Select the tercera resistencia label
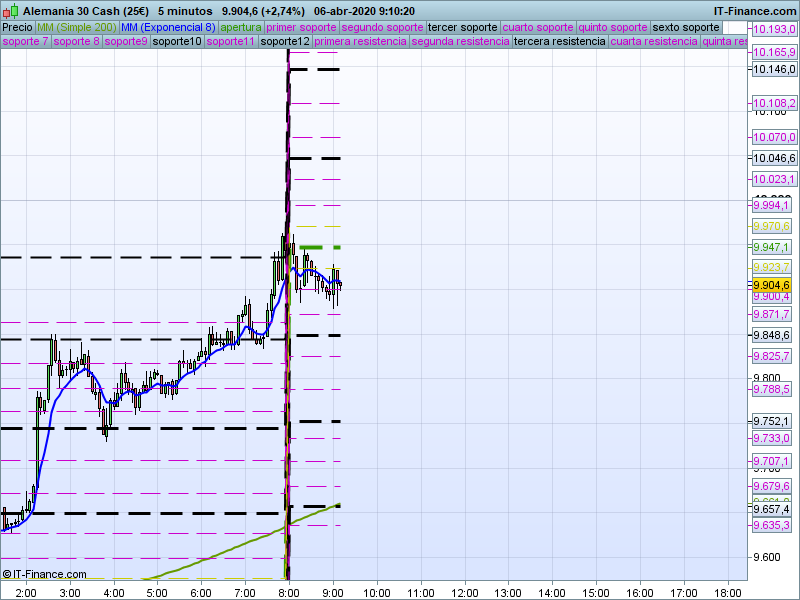This screenshot has height=600, width=800. 558,42
